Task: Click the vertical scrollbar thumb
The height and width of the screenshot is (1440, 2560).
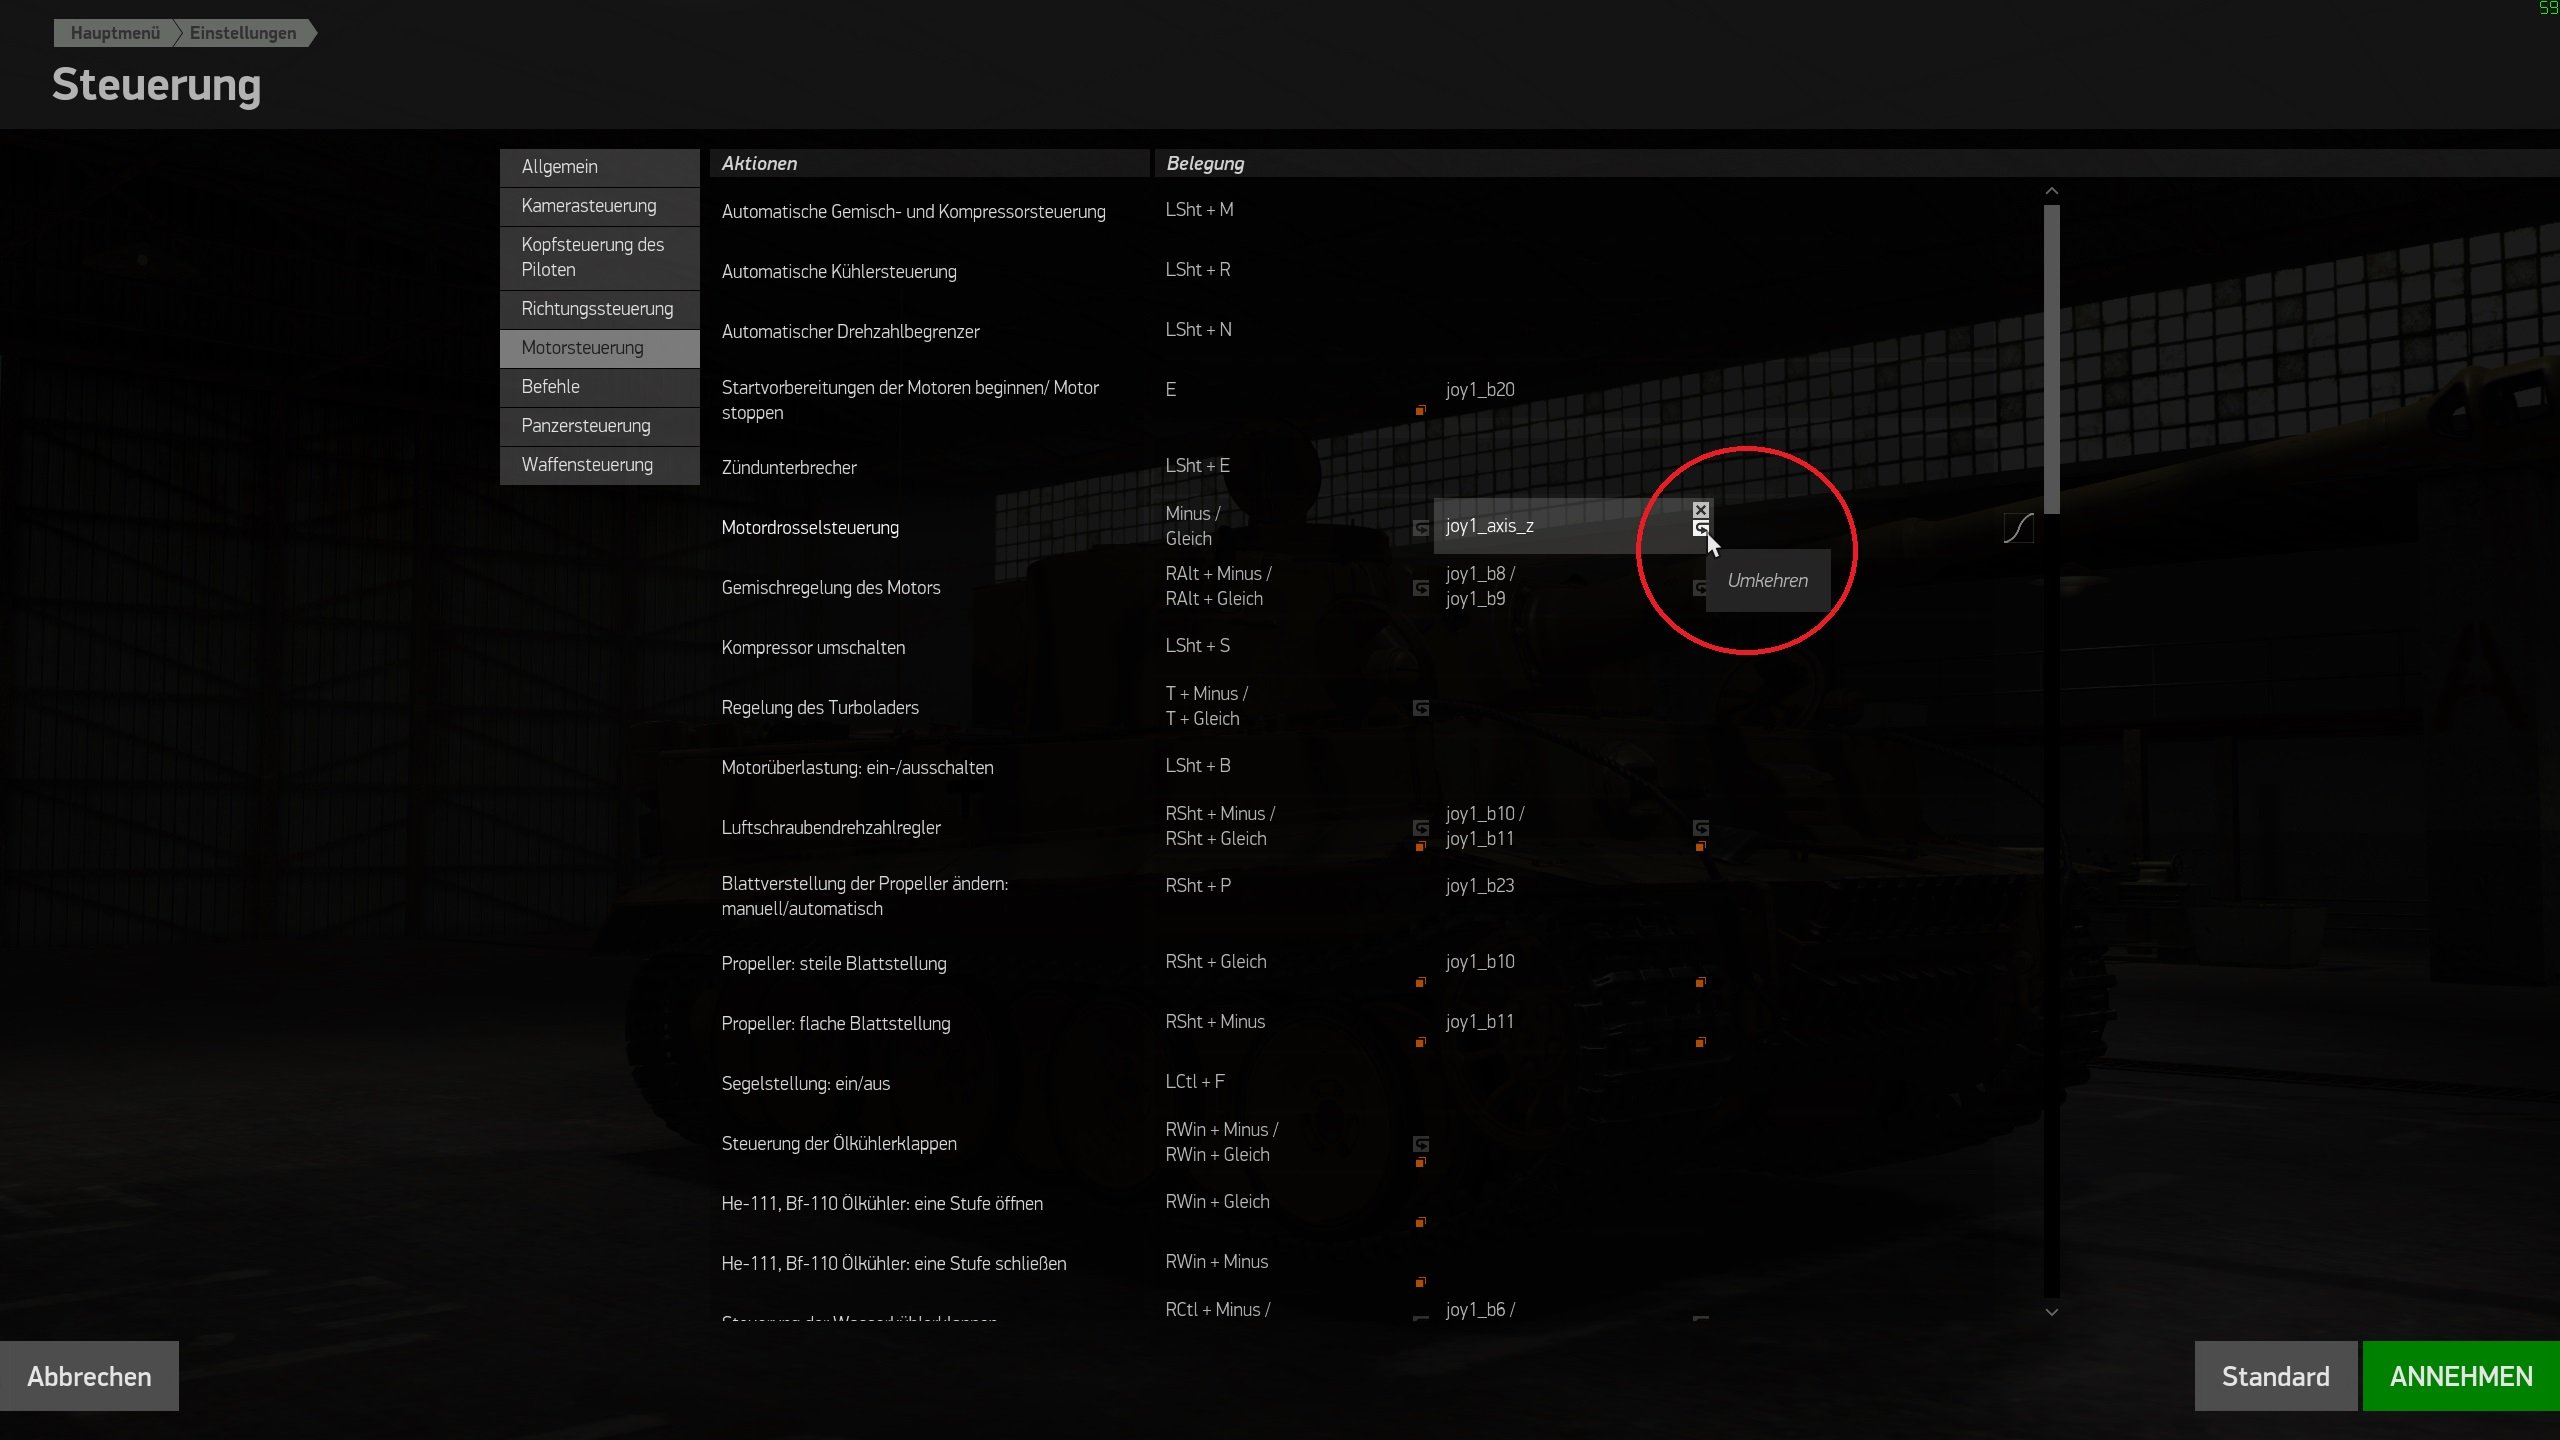Action: (x=2051, y=360)
